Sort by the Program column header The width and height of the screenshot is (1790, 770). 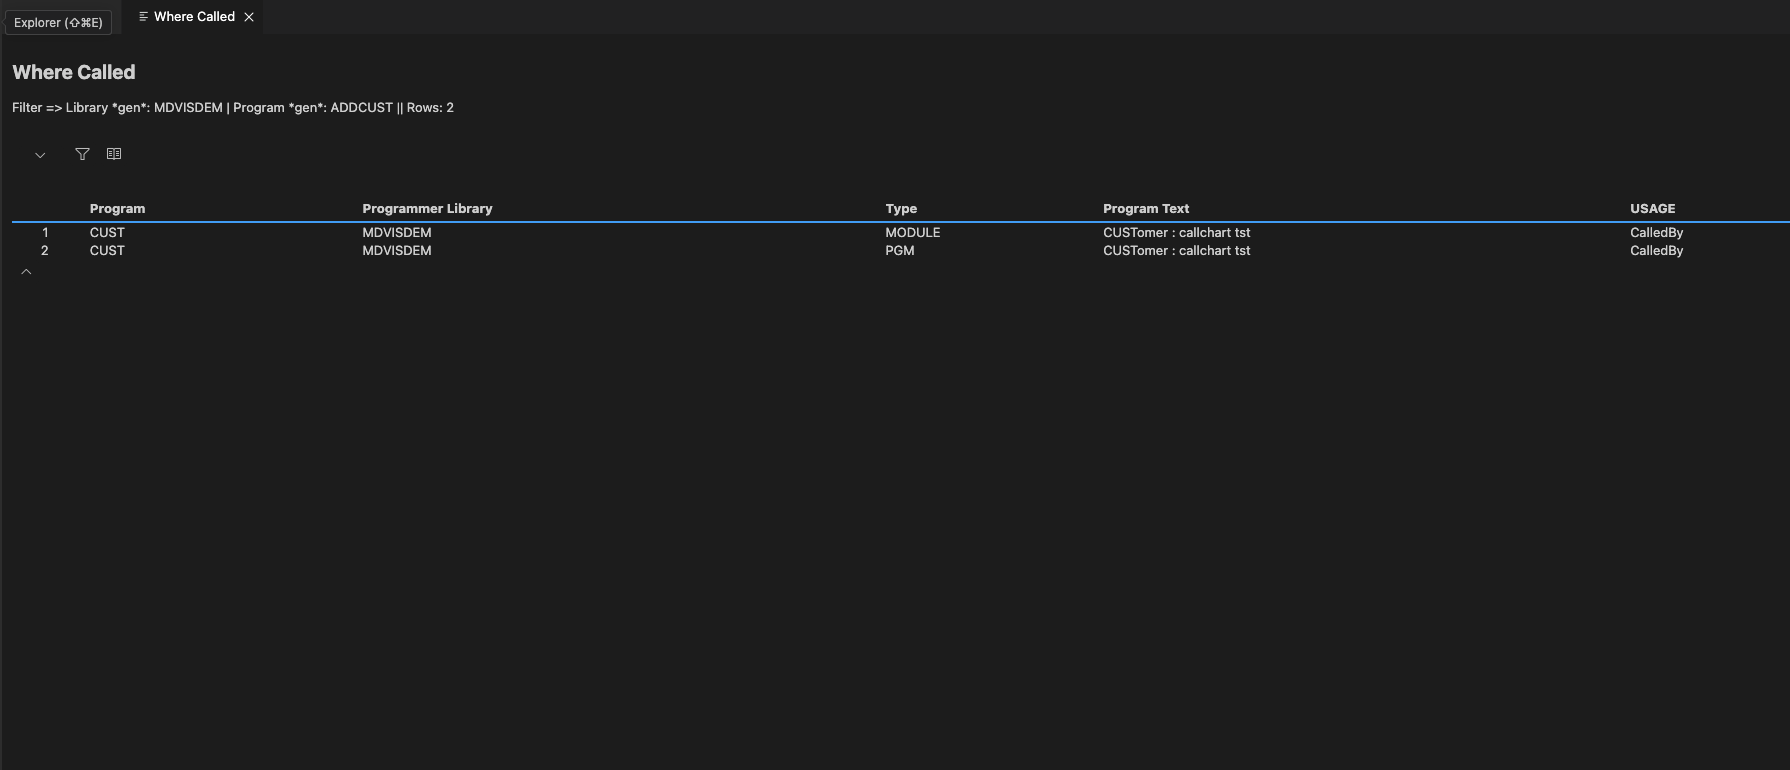coord(117,209)
